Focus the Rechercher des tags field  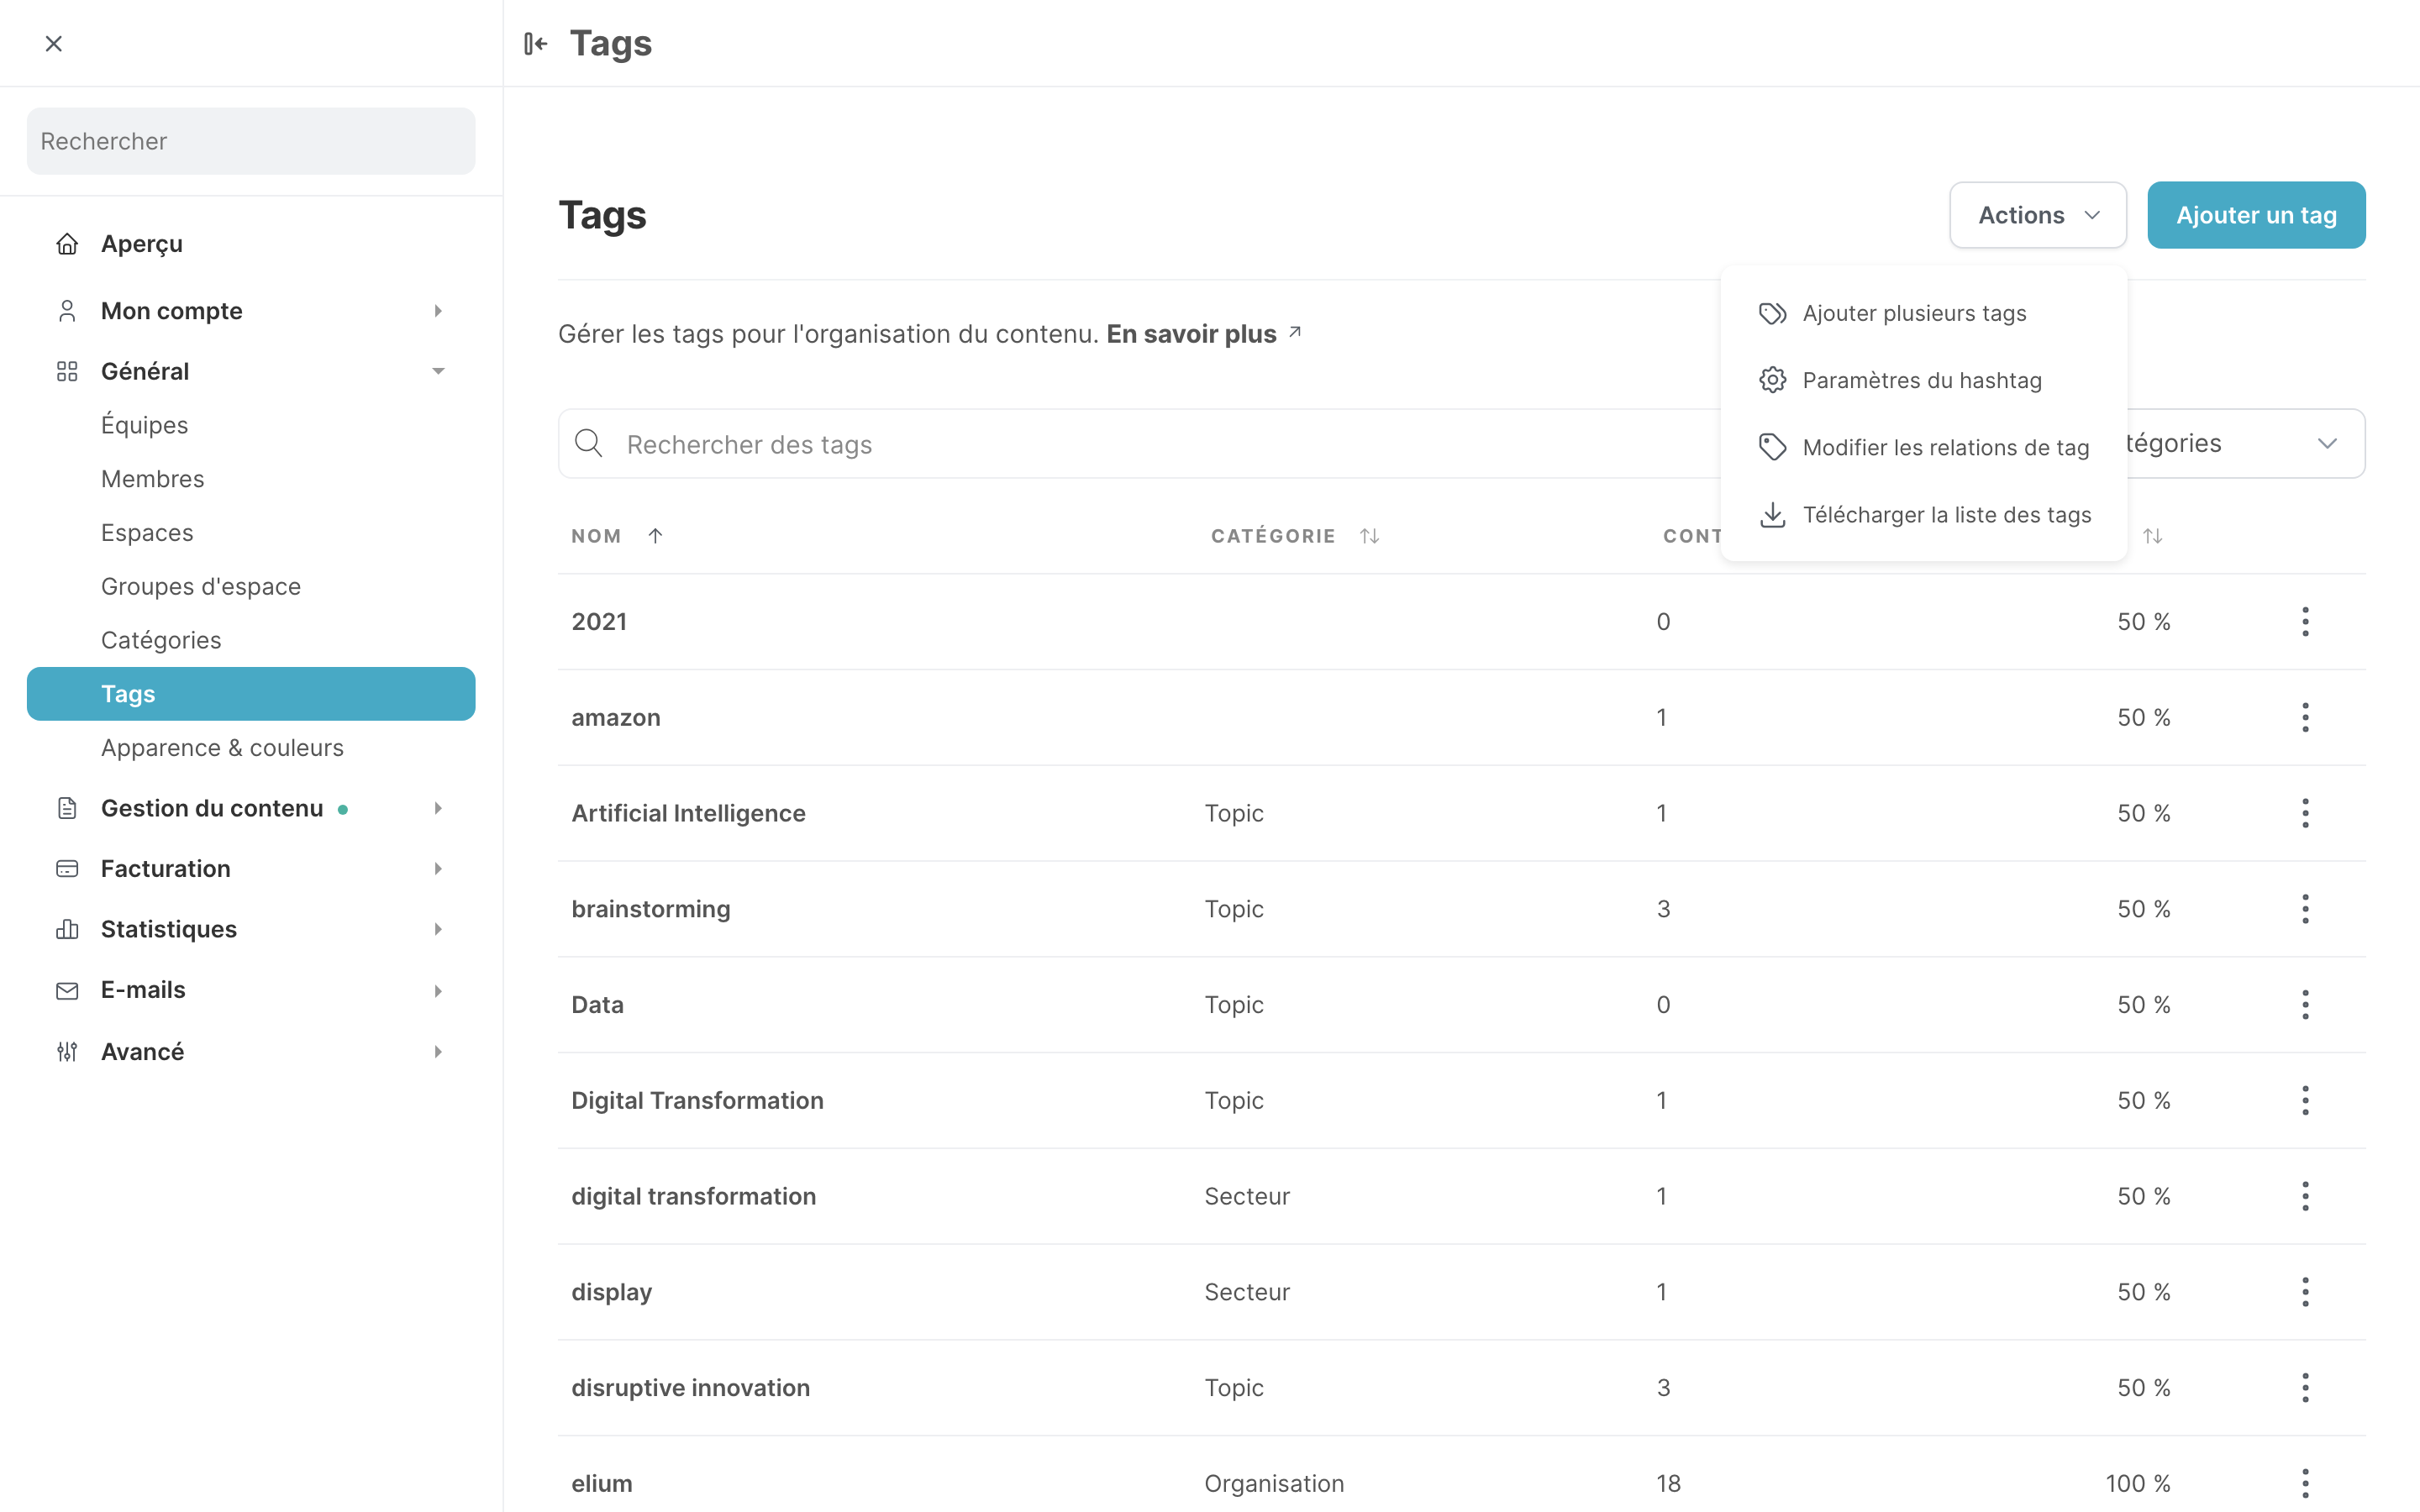click(1140, 443)
